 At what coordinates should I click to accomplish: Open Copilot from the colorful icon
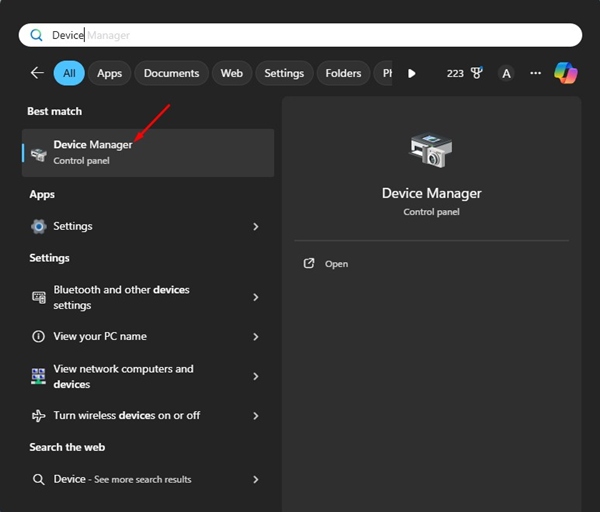(566, 73)
